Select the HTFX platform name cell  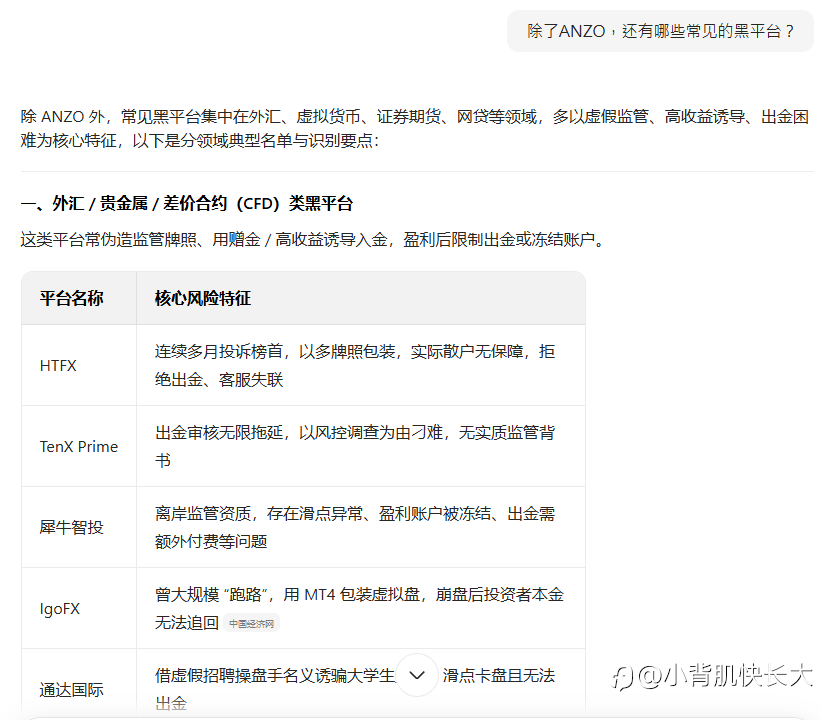[x=79, y=365]
